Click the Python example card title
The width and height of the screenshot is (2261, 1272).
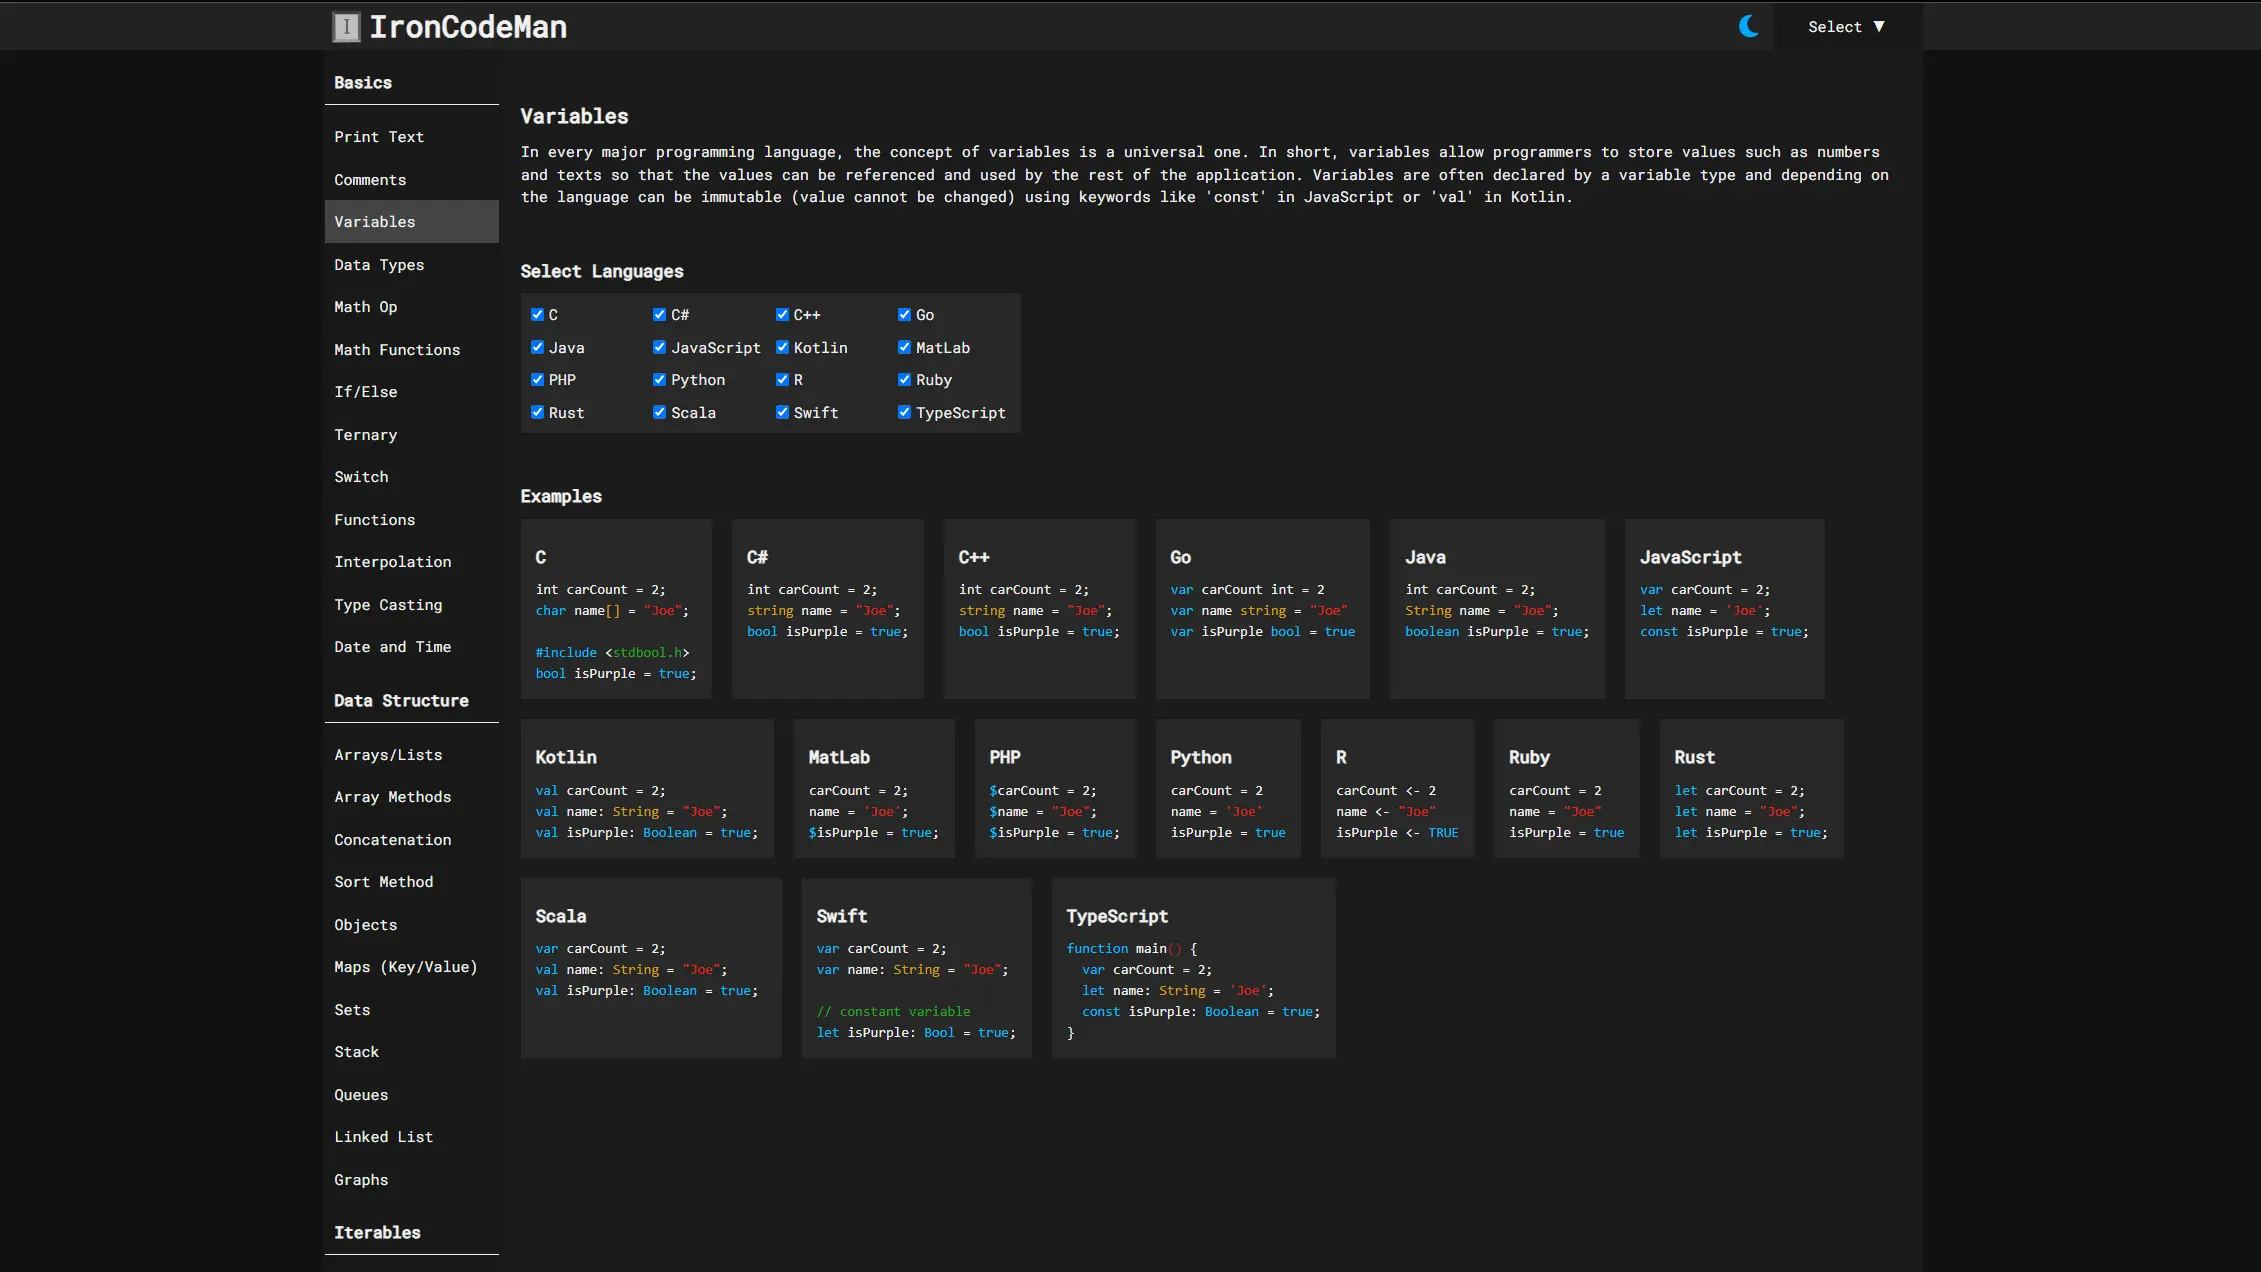[x=1201, y=758]
